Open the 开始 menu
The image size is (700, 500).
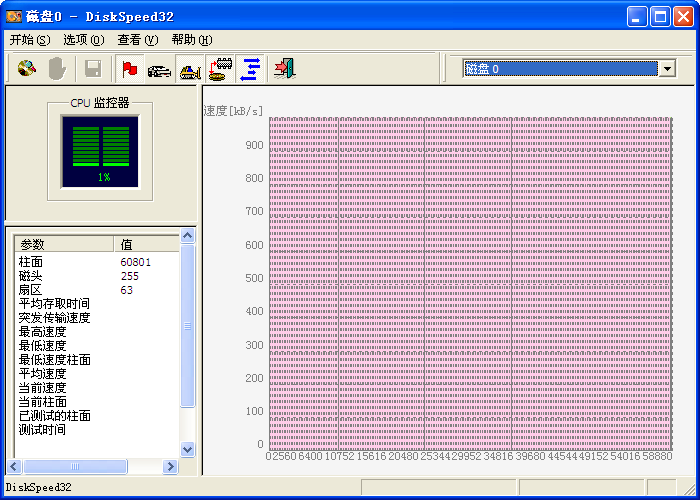pyautogui.click(x=29, y=40)
